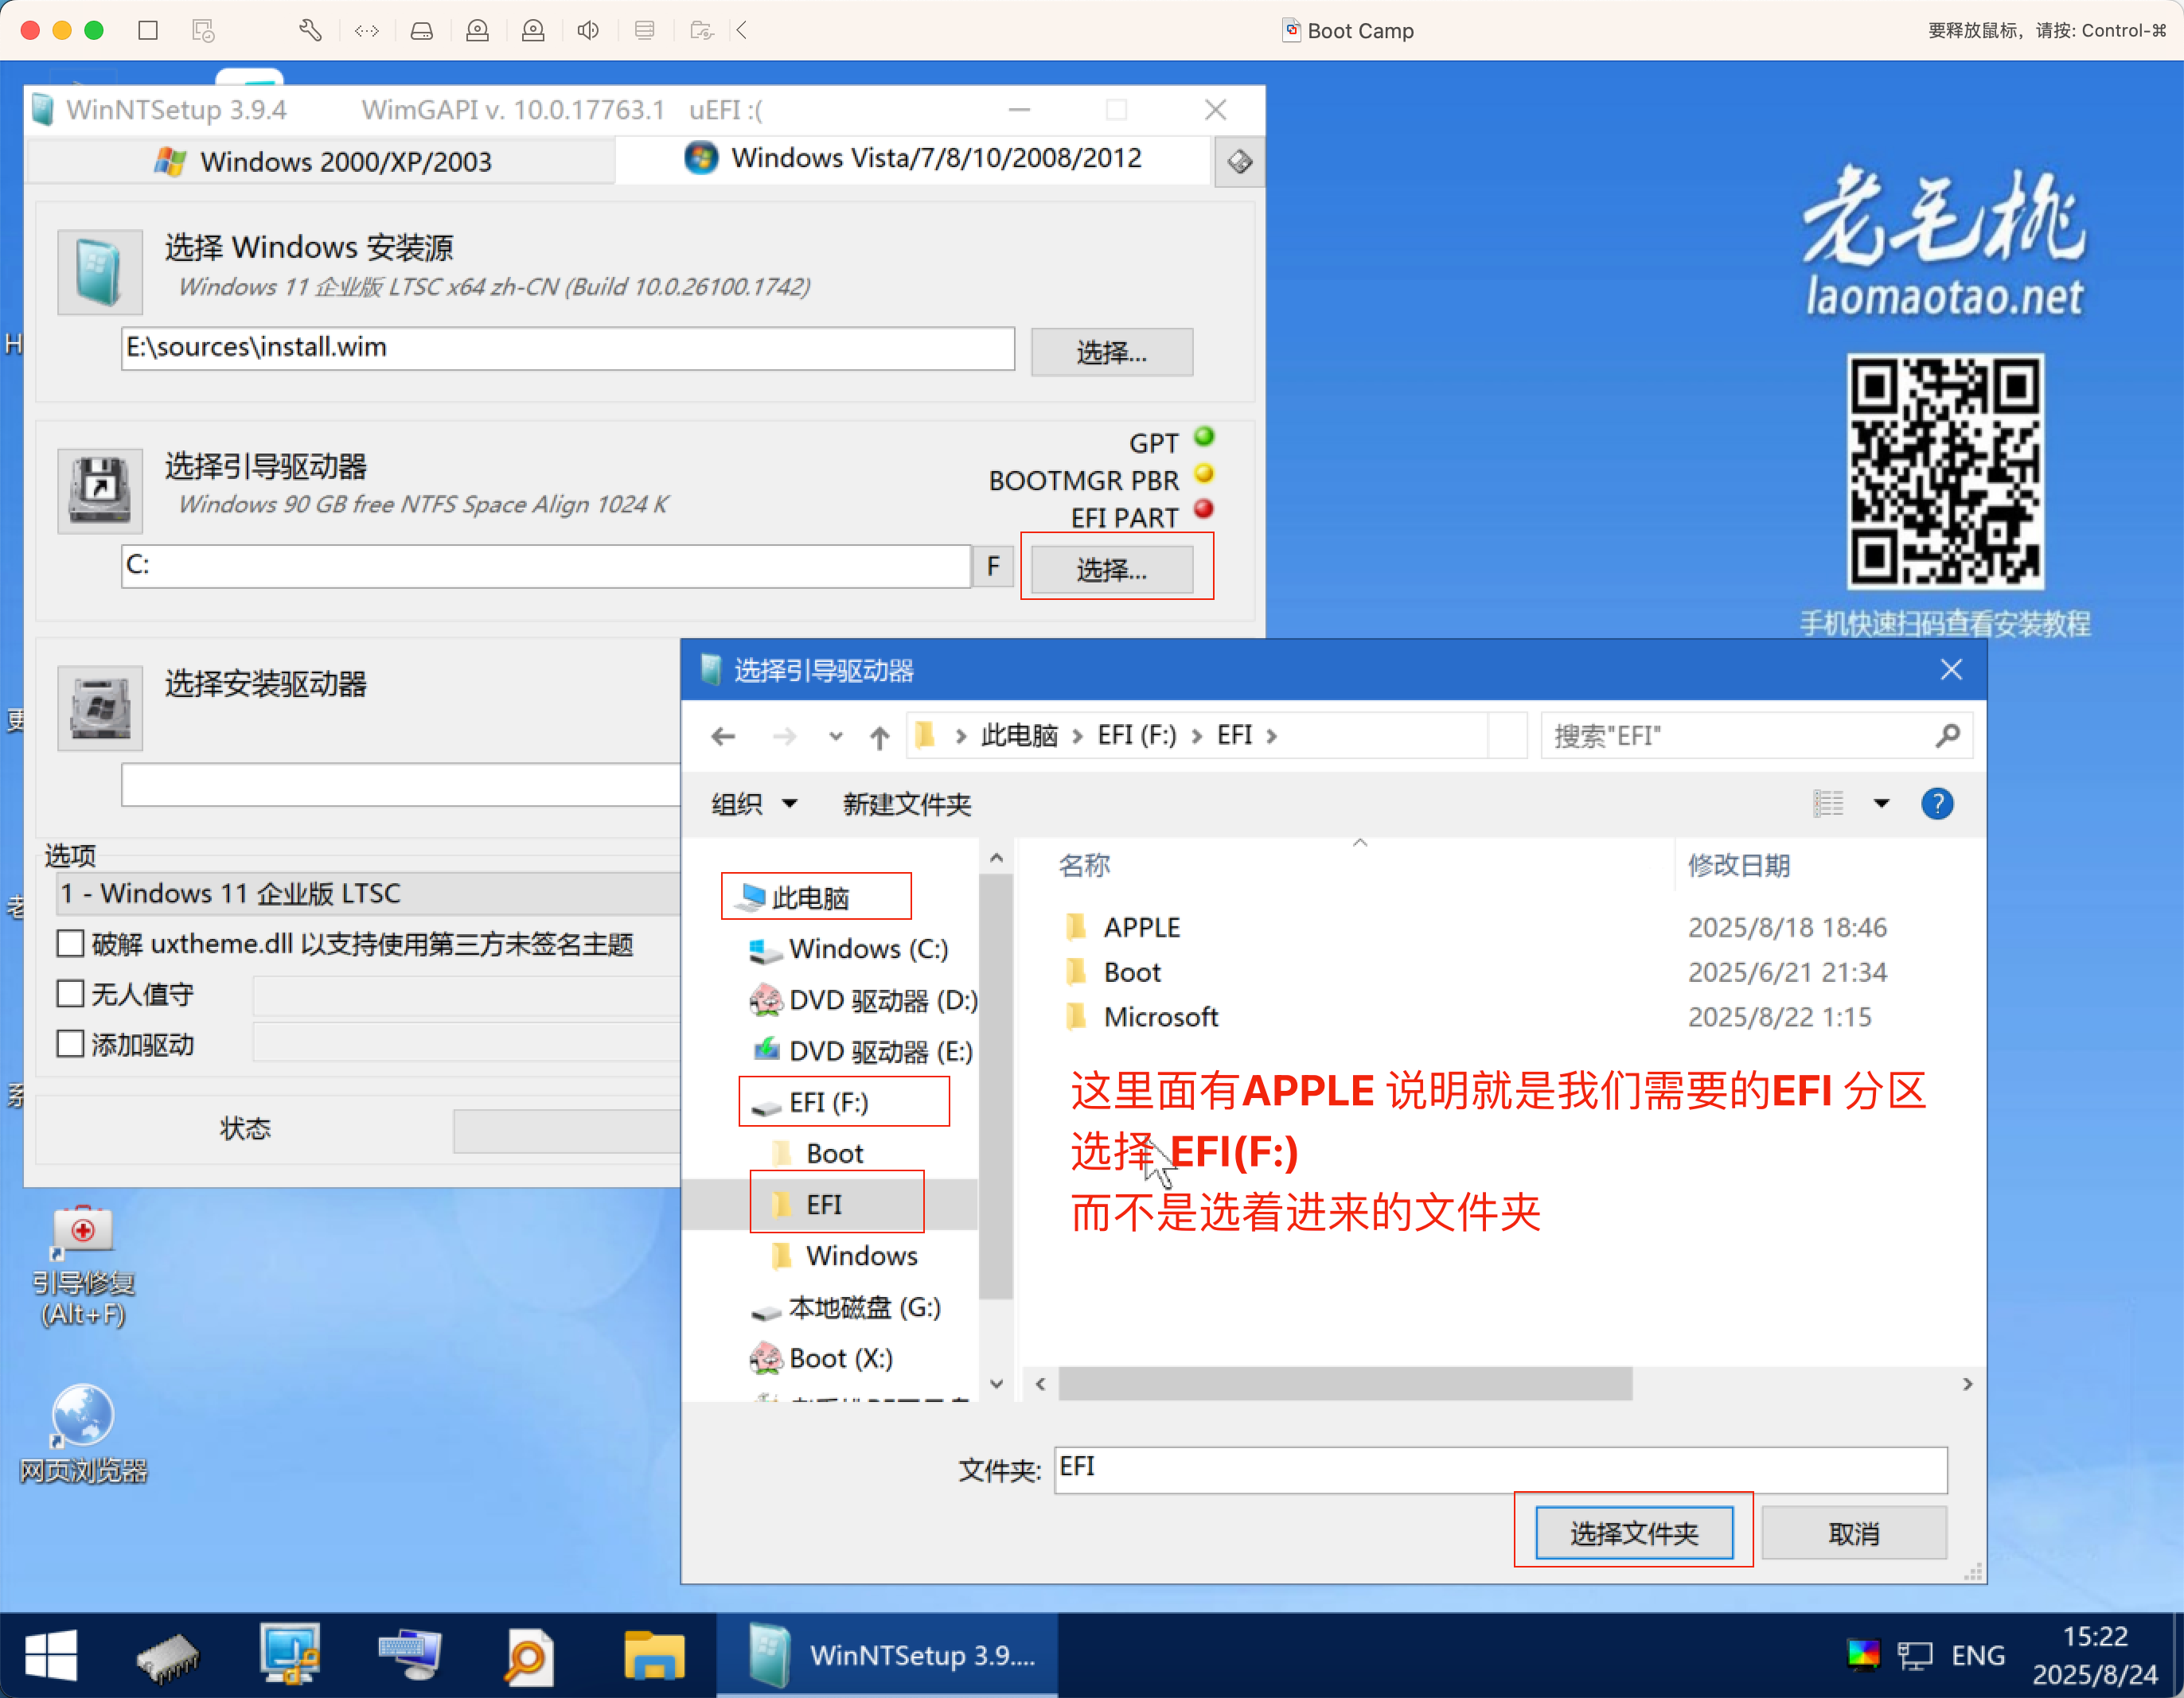Viewport: 2184px width, 1698px height.
Task: Open Windows Start menu
Action: (x=51, y=1655)
